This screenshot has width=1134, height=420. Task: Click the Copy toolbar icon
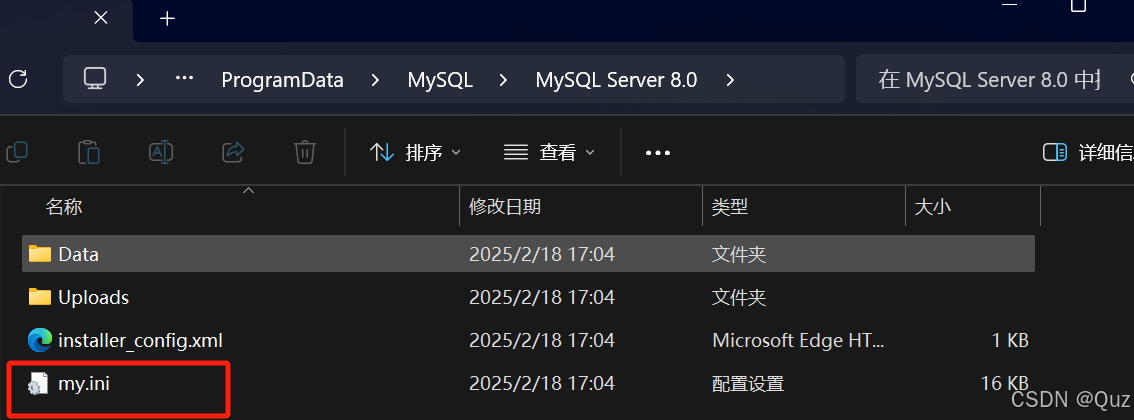click(17, 152)
